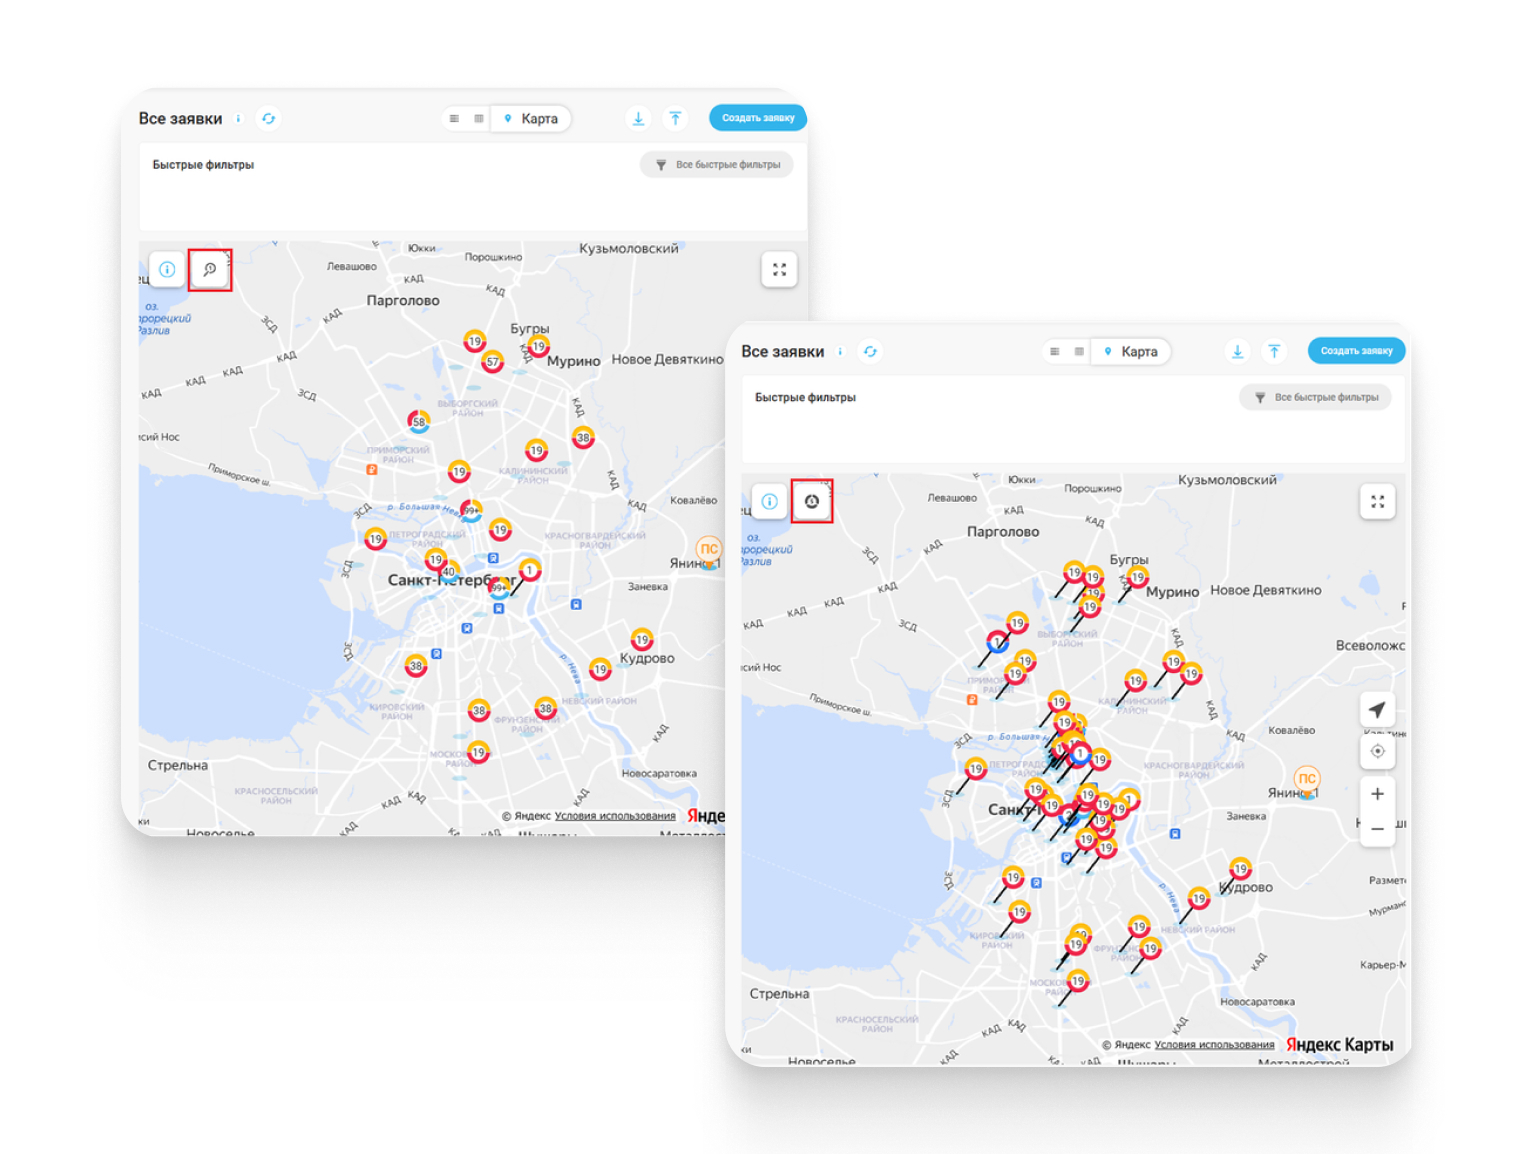
Task: Click the marker labeled 58 near Приморский район
Action: (417, 422)
